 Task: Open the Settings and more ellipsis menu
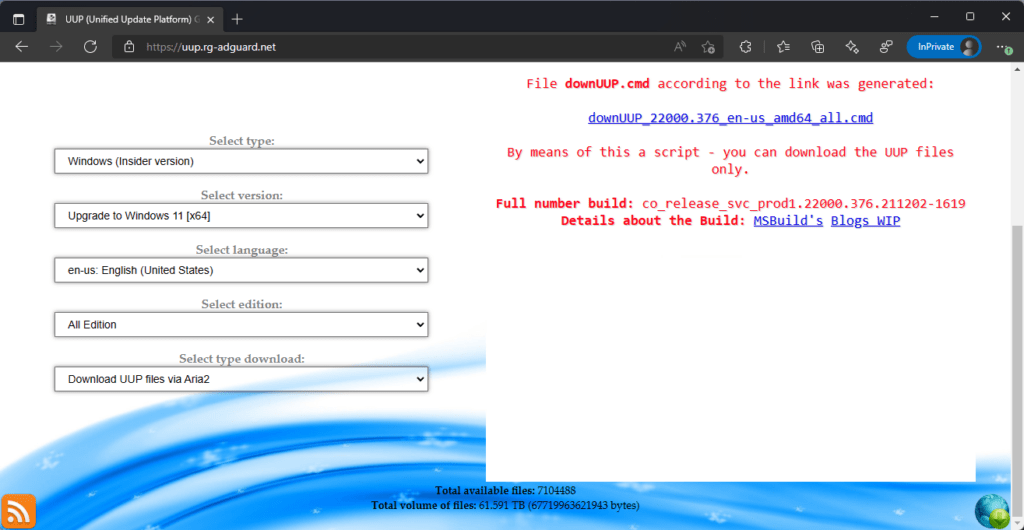(x=1003, y=47)
